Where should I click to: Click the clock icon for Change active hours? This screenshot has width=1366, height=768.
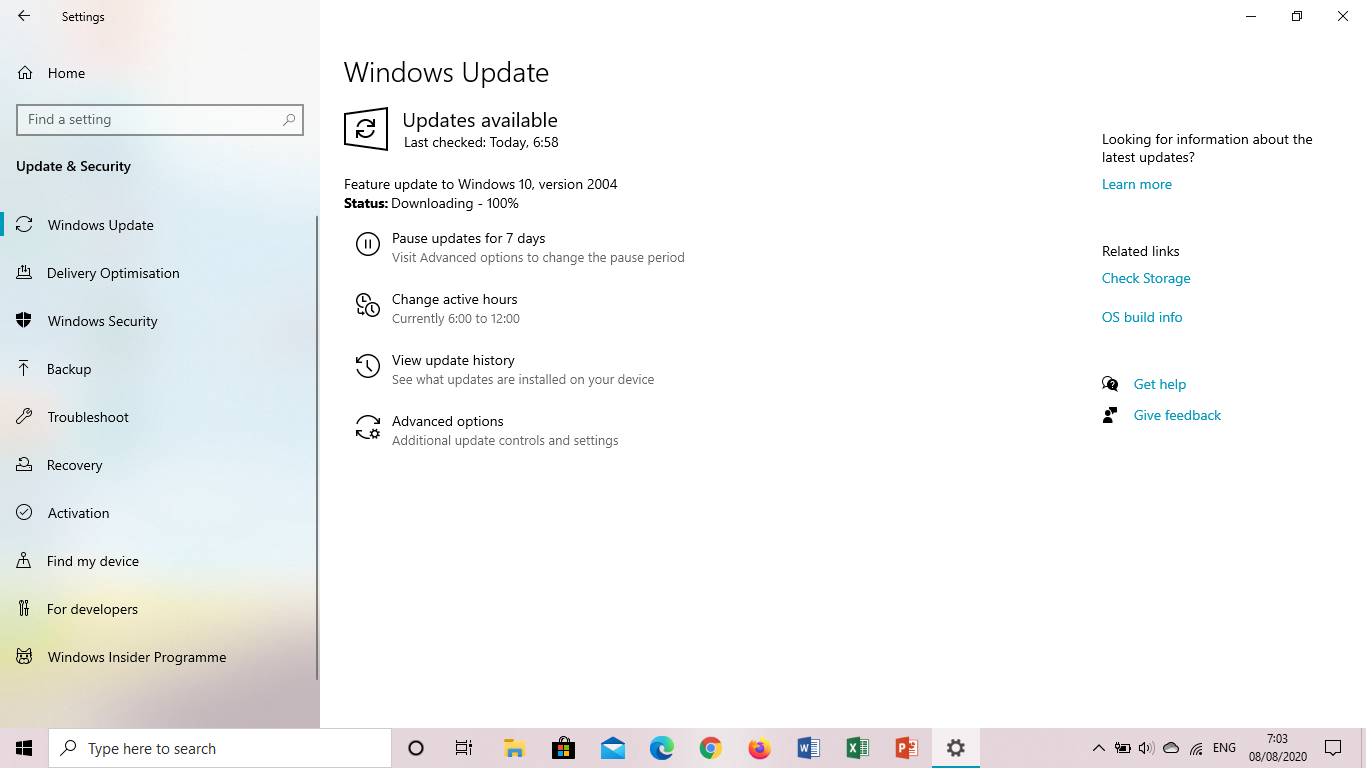click(368, 305)
